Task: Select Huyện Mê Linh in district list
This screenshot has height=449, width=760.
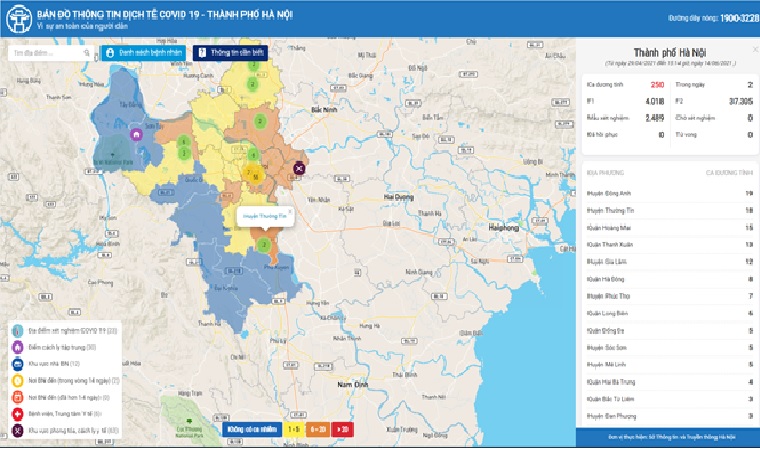Action: tap(669, 365)
